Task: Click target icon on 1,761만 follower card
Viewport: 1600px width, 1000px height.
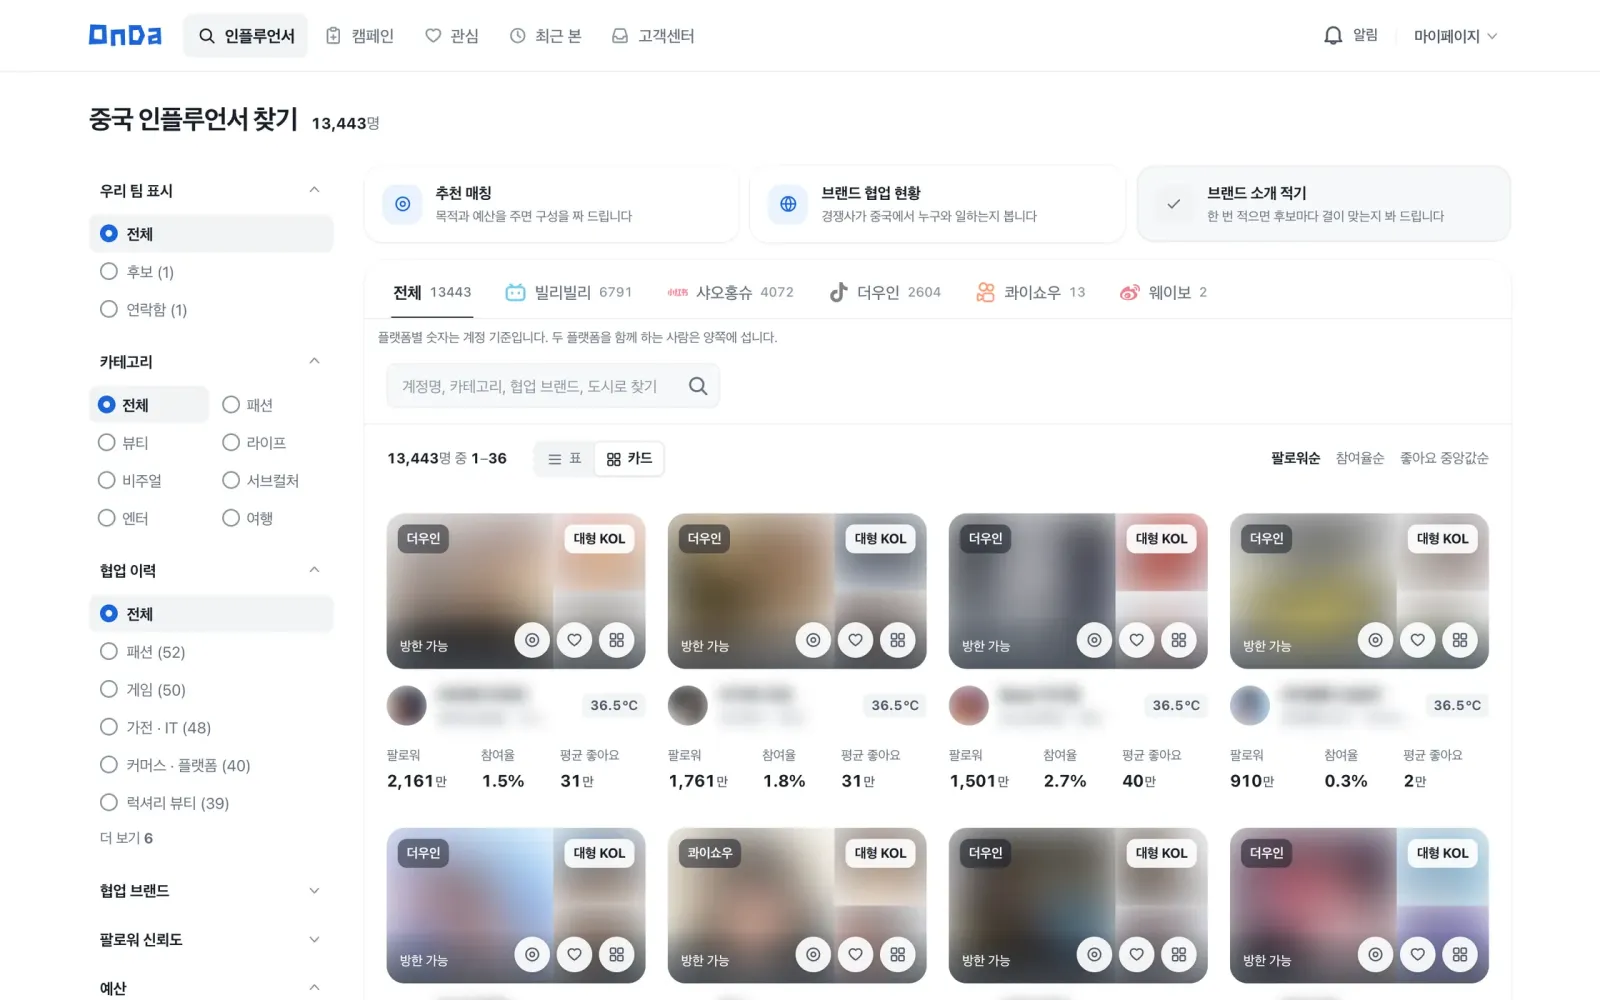Action: (x=813, y=640)
